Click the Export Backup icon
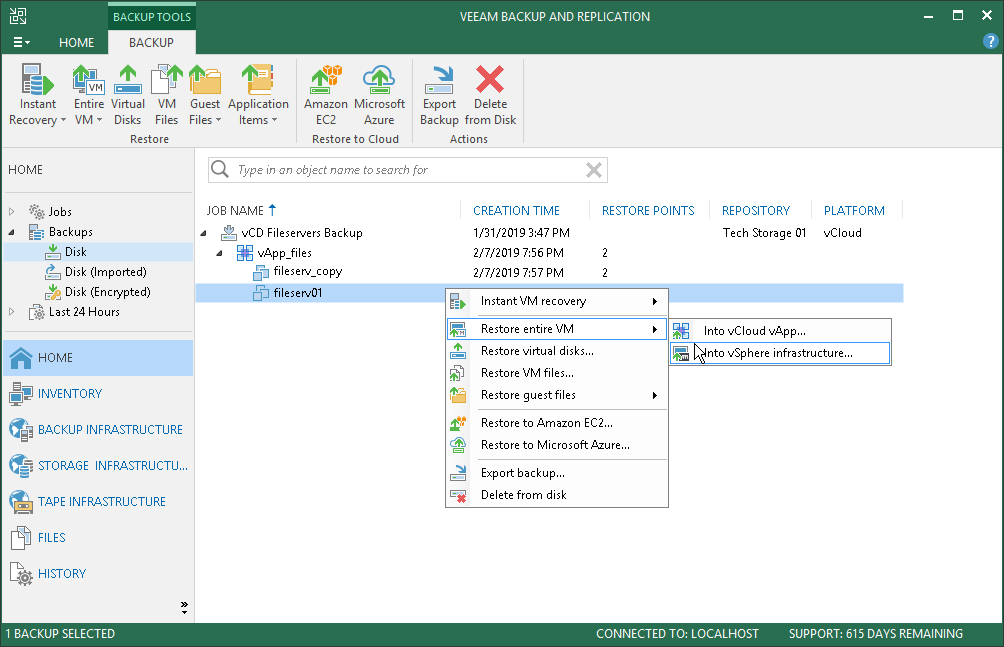The image size is (1004, 647). (x=439, y=80)
